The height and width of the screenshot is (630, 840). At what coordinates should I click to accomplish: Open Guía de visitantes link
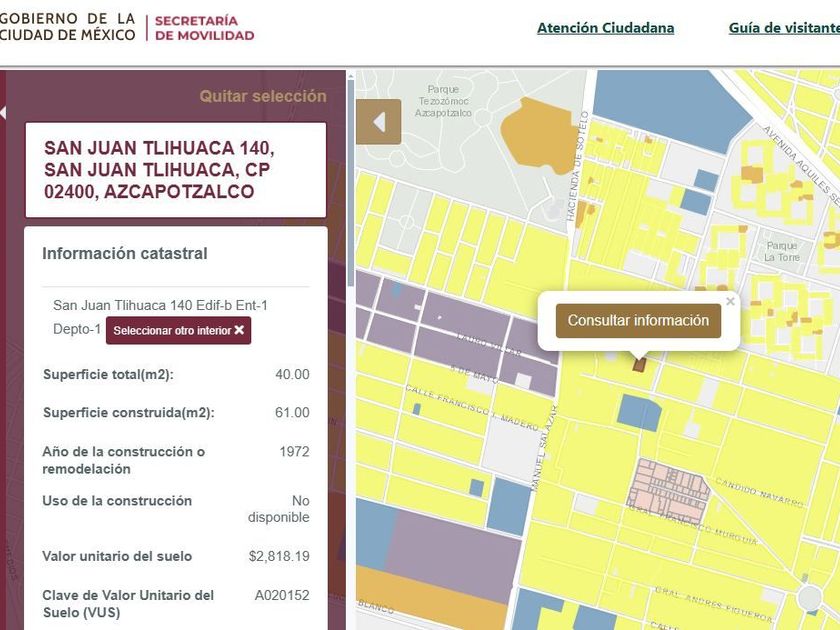pyautogui.click(x=784, y=28)
